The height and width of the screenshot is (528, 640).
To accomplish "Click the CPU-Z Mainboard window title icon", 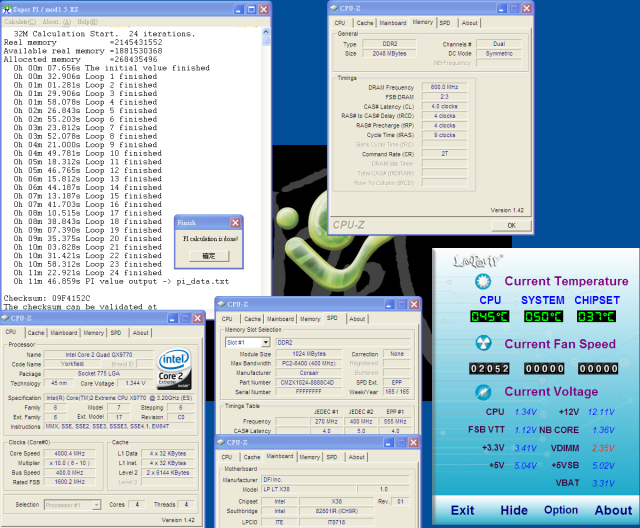I will [x=221, y=442].
